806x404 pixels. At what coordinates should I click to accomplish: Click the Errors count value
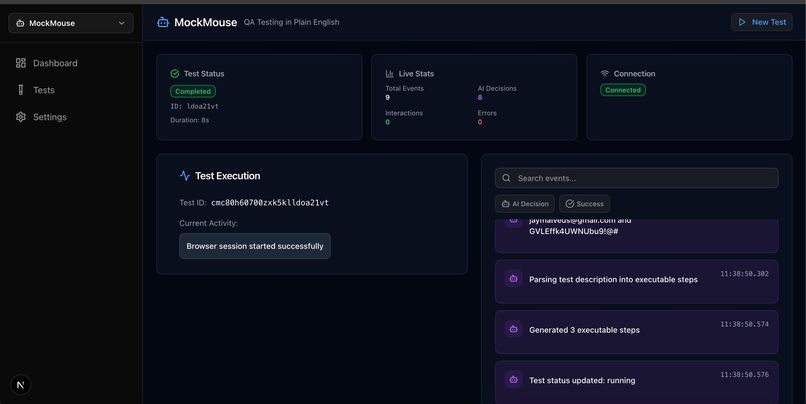click(x=480, y=122)
